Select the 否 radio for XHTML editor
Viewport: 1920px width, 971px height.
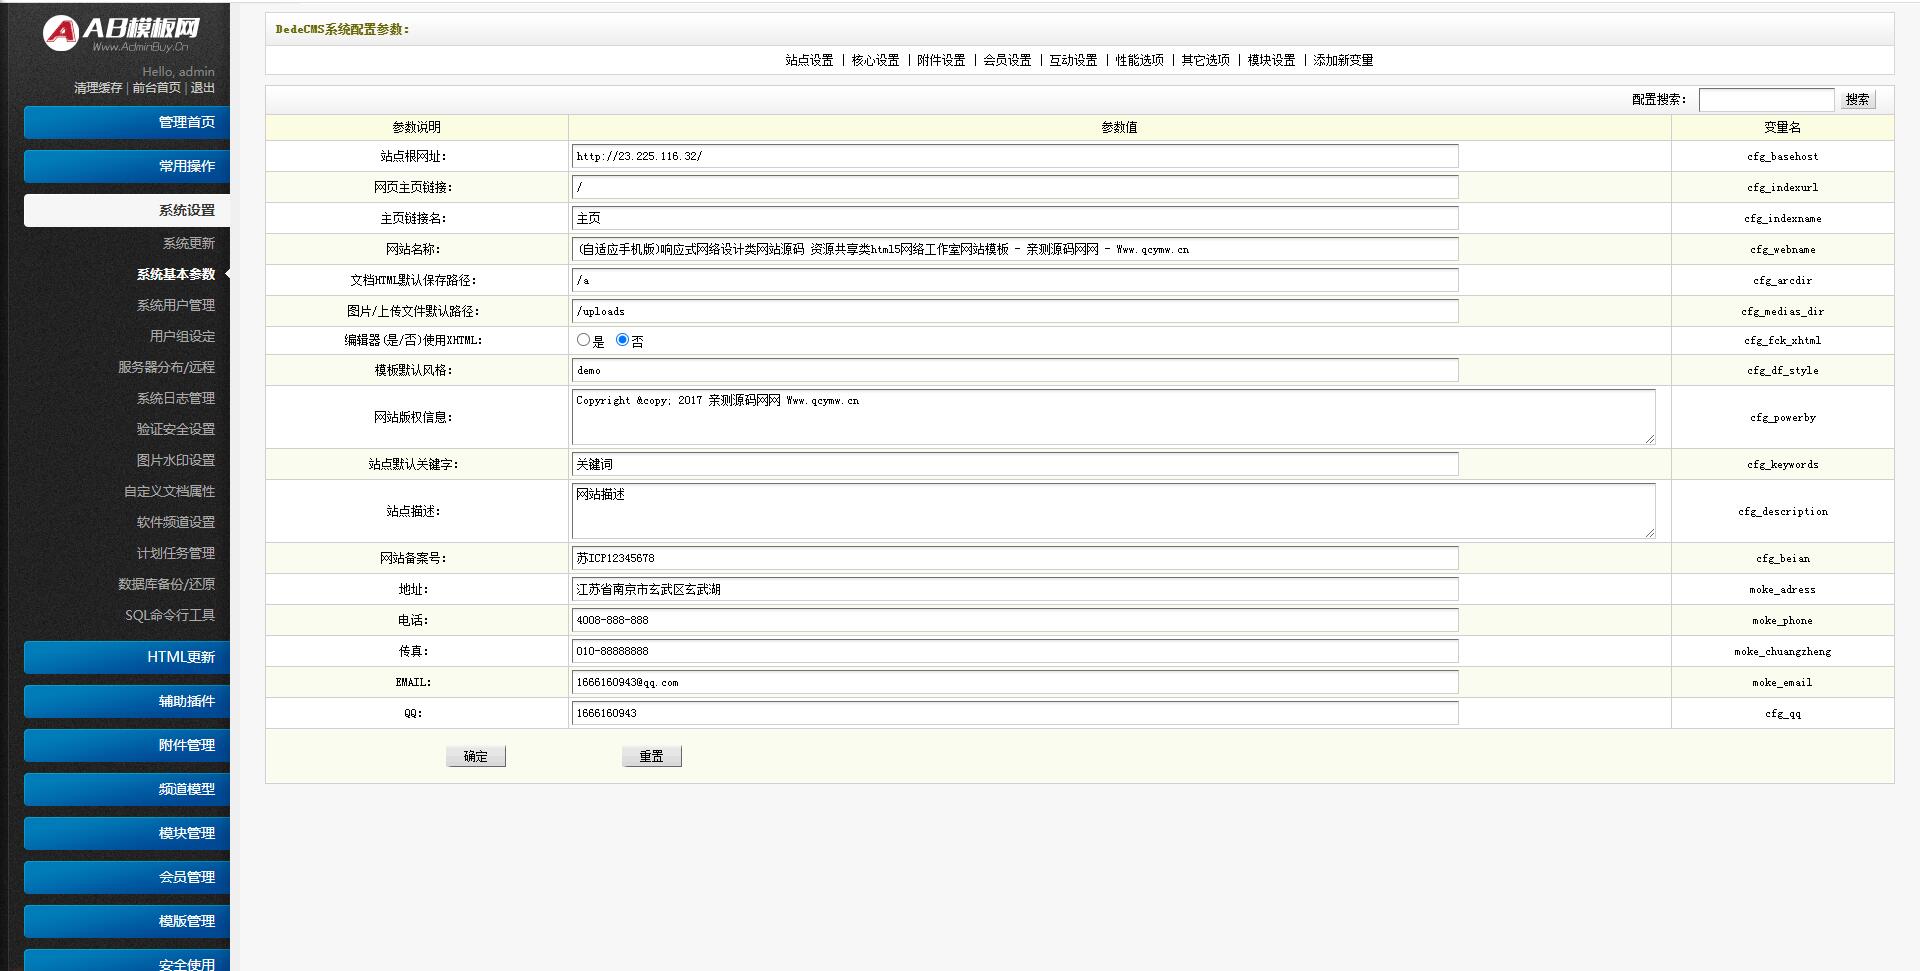tap(622, 340)
